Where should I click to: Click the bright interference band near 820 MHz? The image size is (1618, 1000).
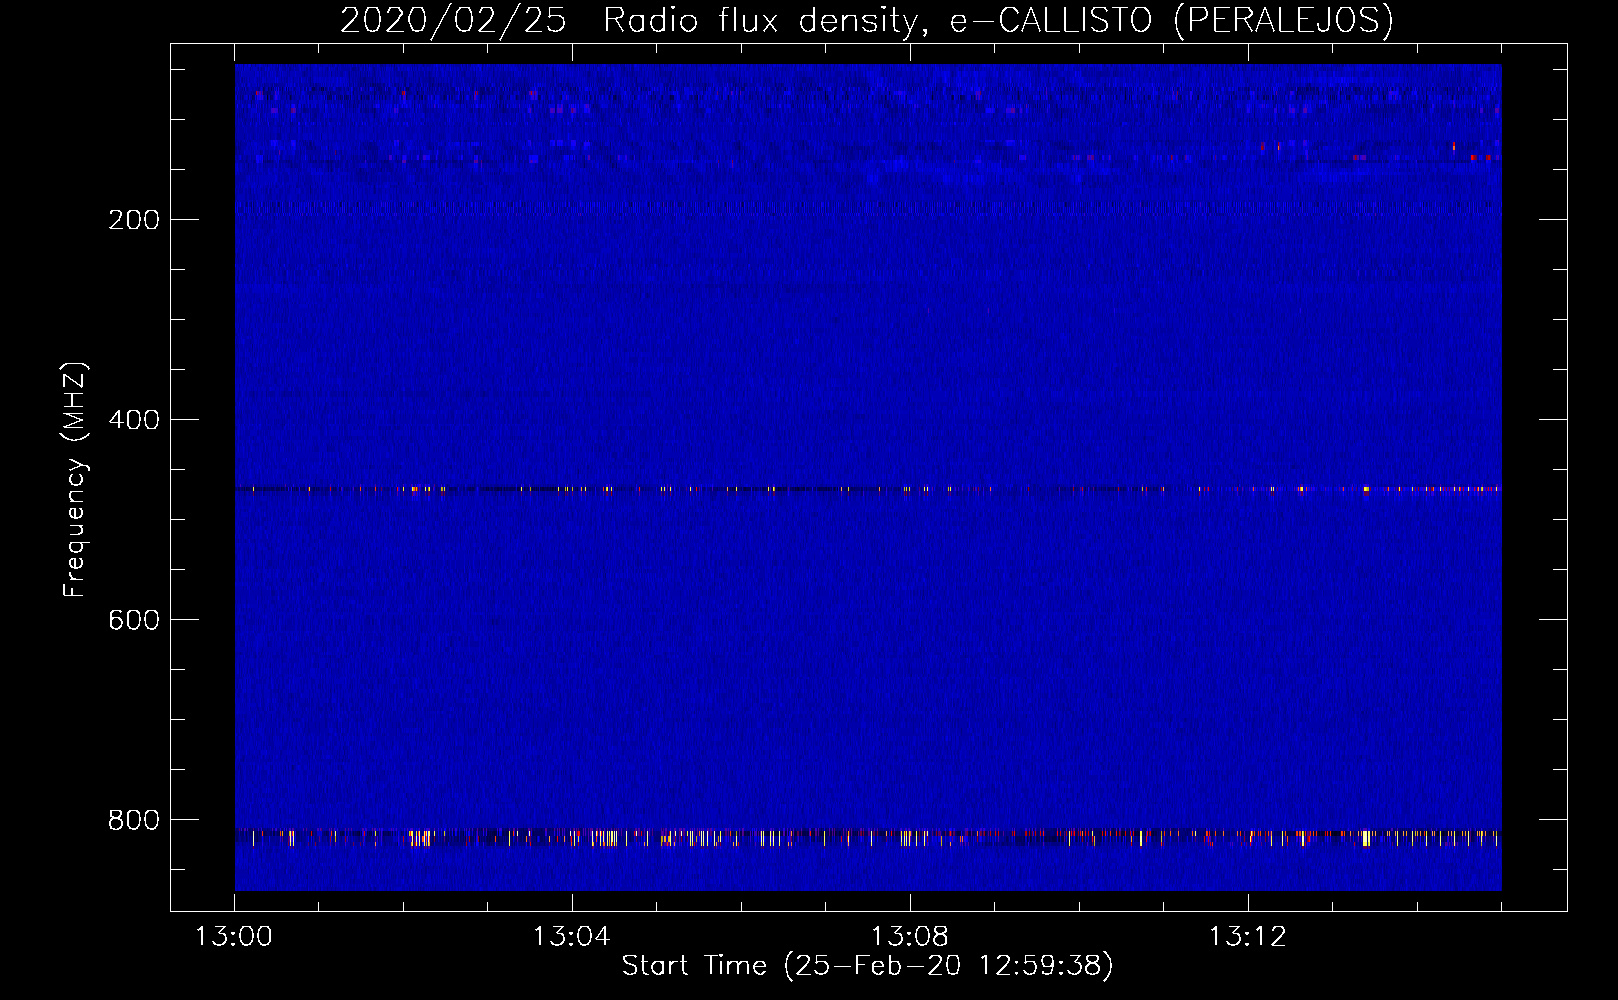pyautogui.click(x=868, y=837)
